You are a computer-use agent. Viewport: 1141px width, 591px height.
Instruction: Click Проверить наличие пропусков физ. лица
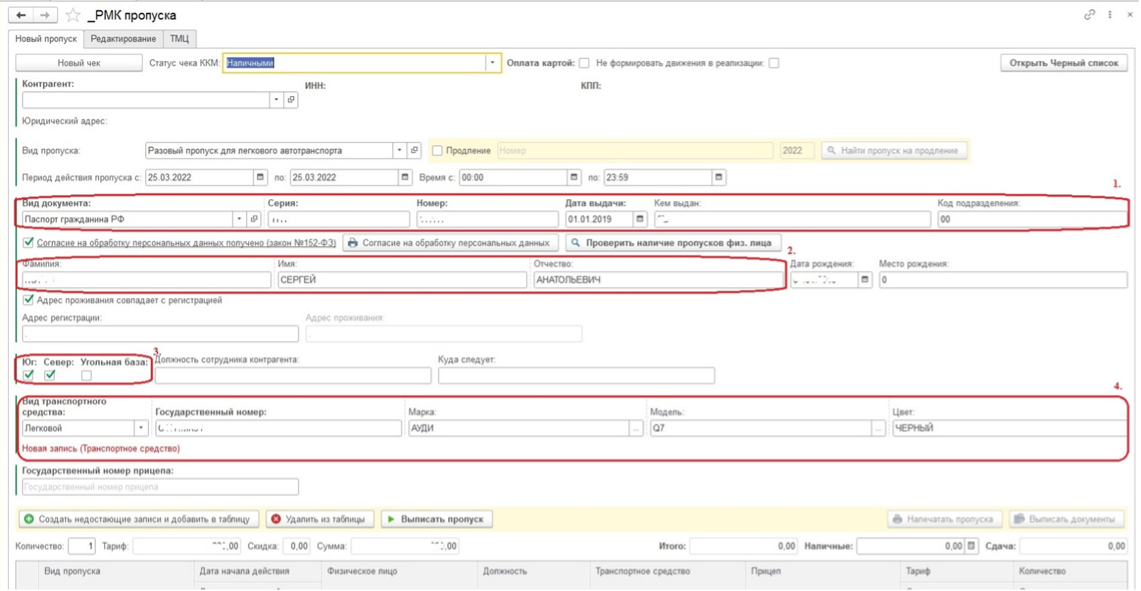click(x=674, y=242)
